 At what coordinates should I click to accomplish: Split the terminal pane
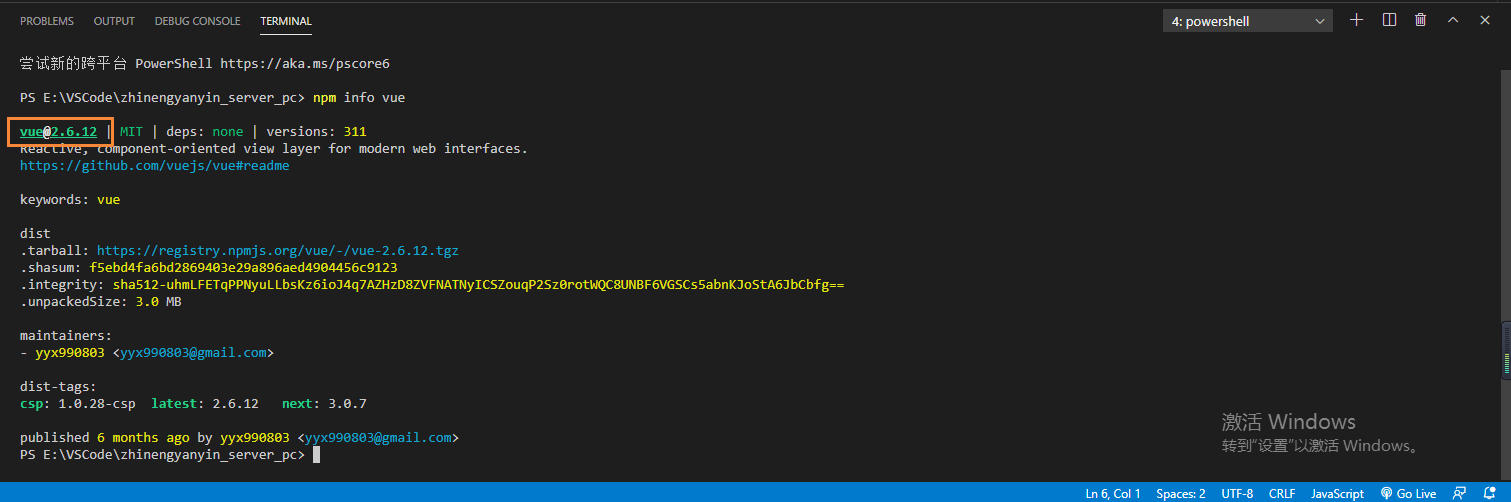pos(1389,20)
